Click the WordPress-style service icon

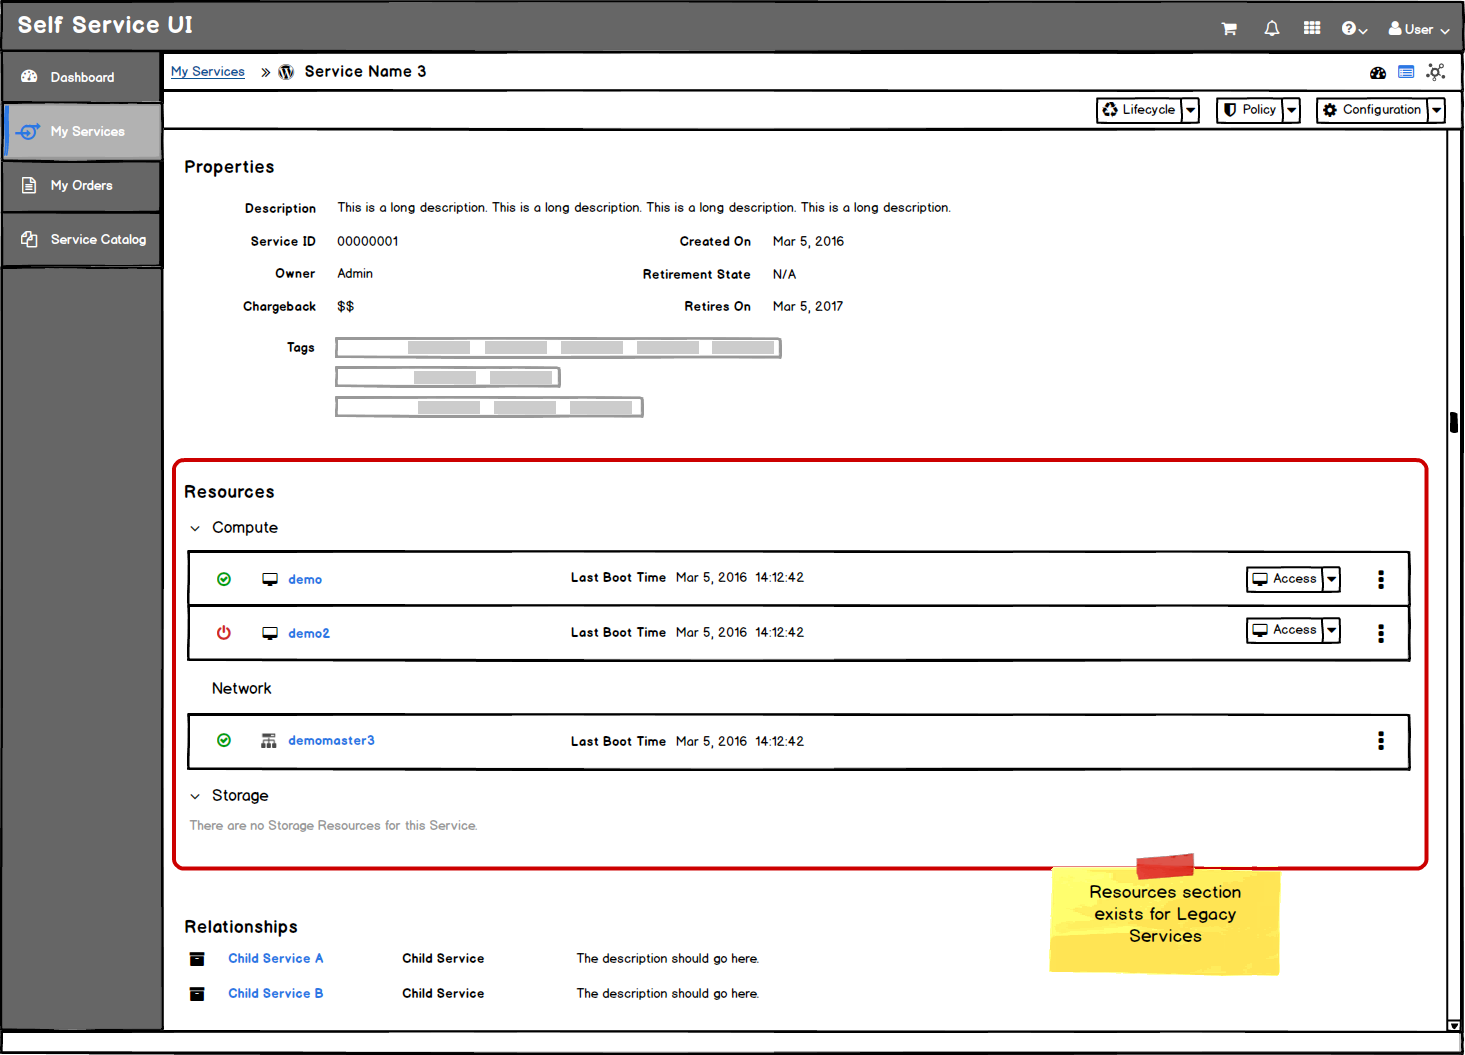point(286,72)
